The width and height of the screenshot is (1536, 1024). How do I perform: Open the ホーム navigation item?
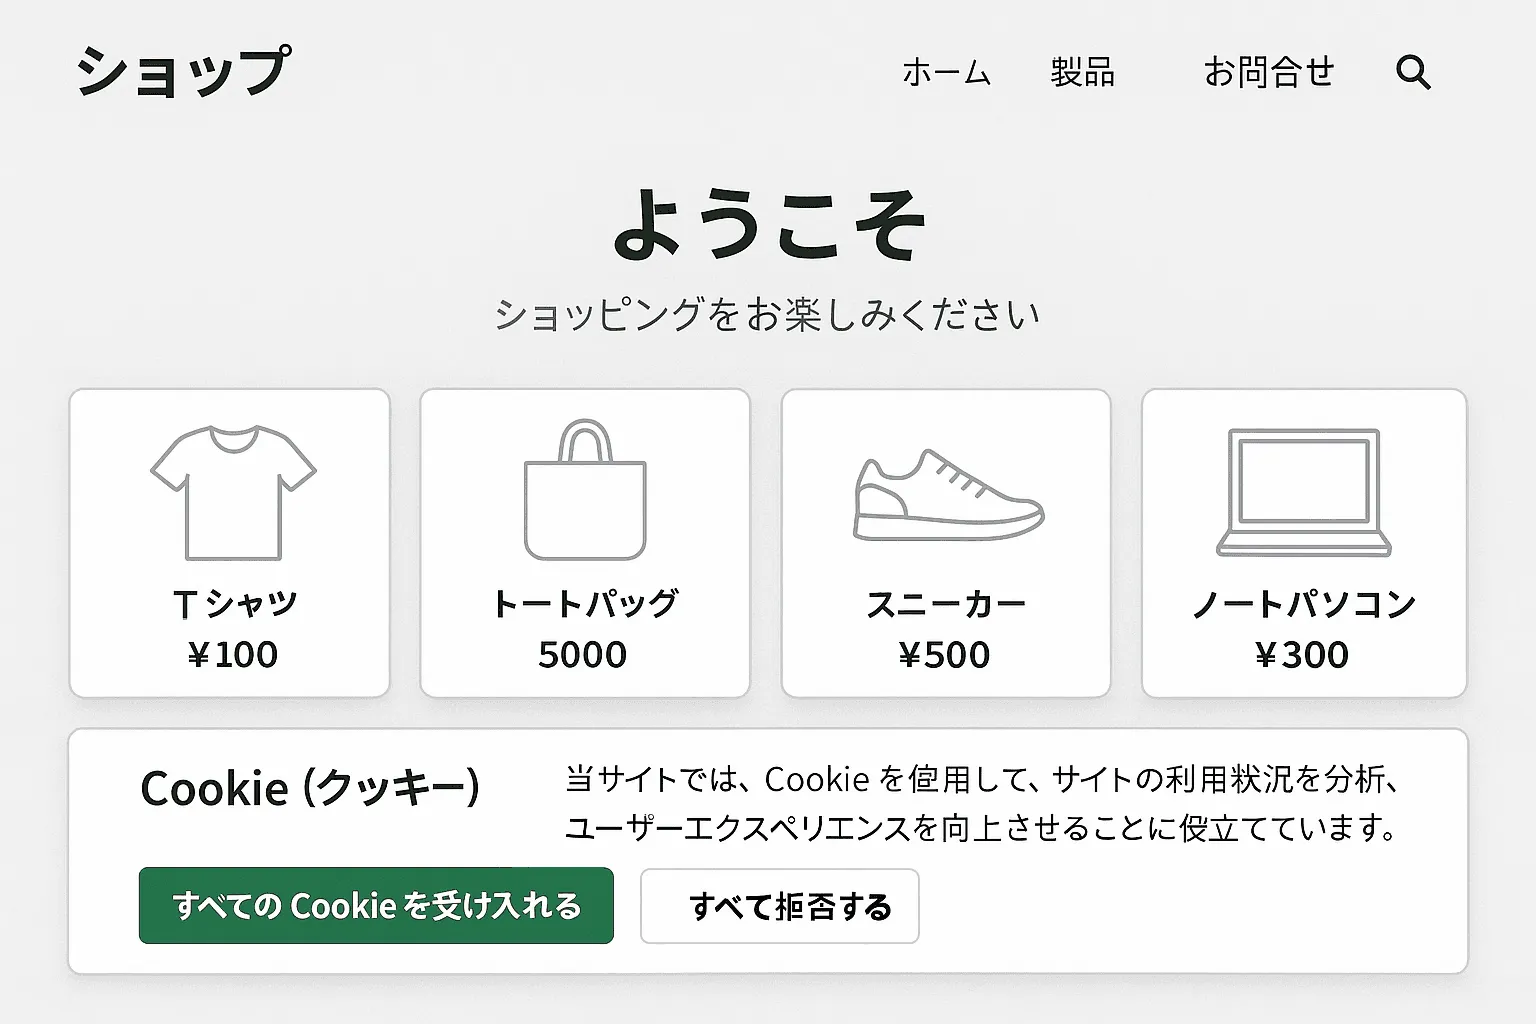(x=945, y=72)
